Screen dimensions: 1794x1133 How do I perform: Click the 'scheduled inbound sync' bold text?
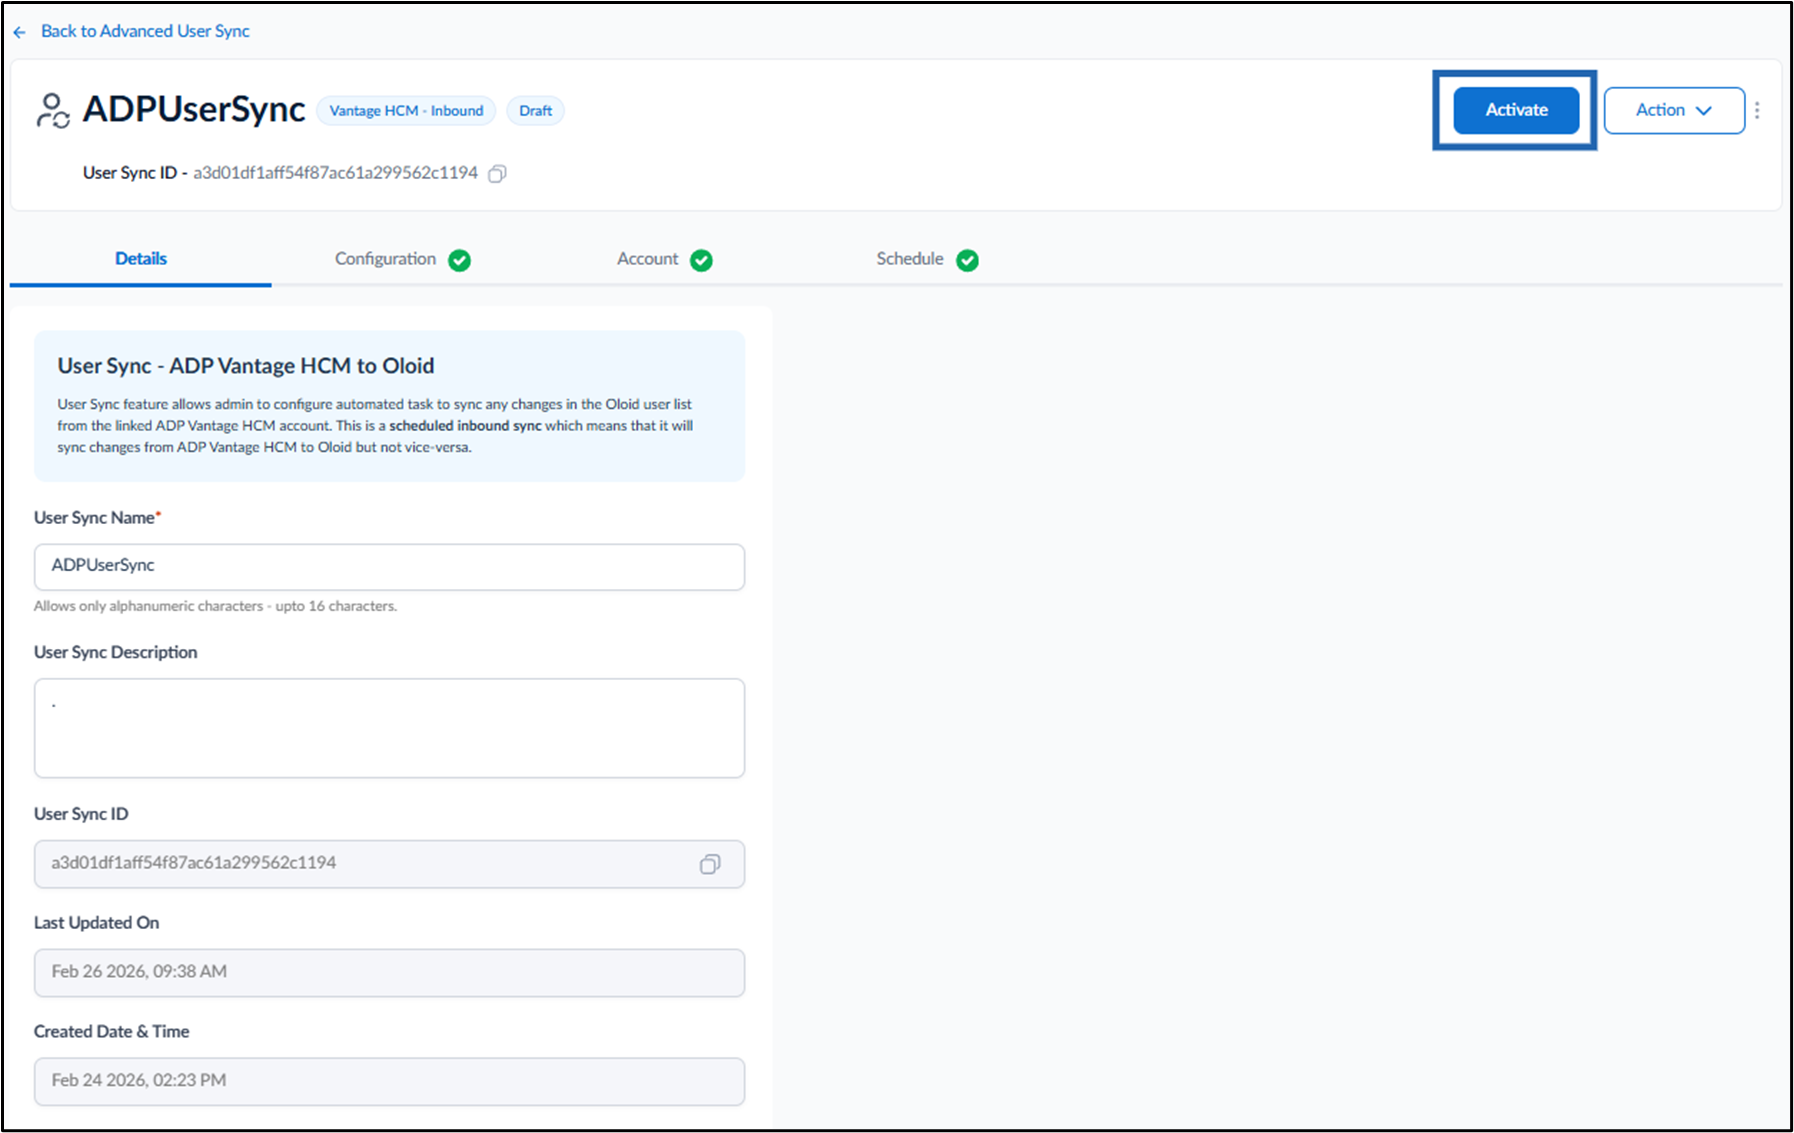465,426
